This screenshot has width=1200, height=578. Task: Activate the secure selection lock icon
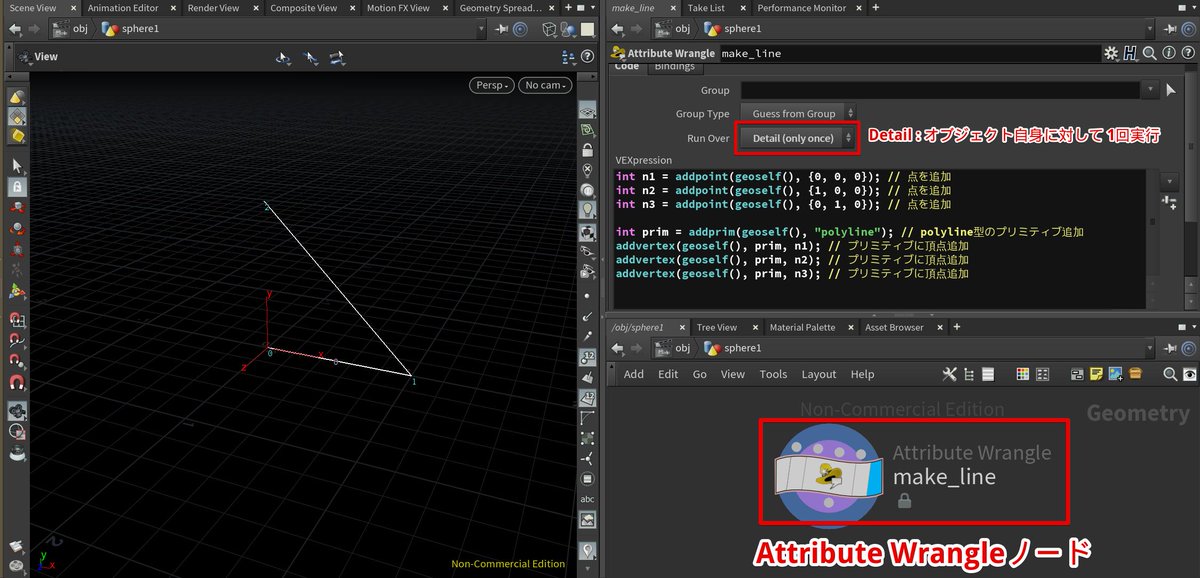[17, 186]
